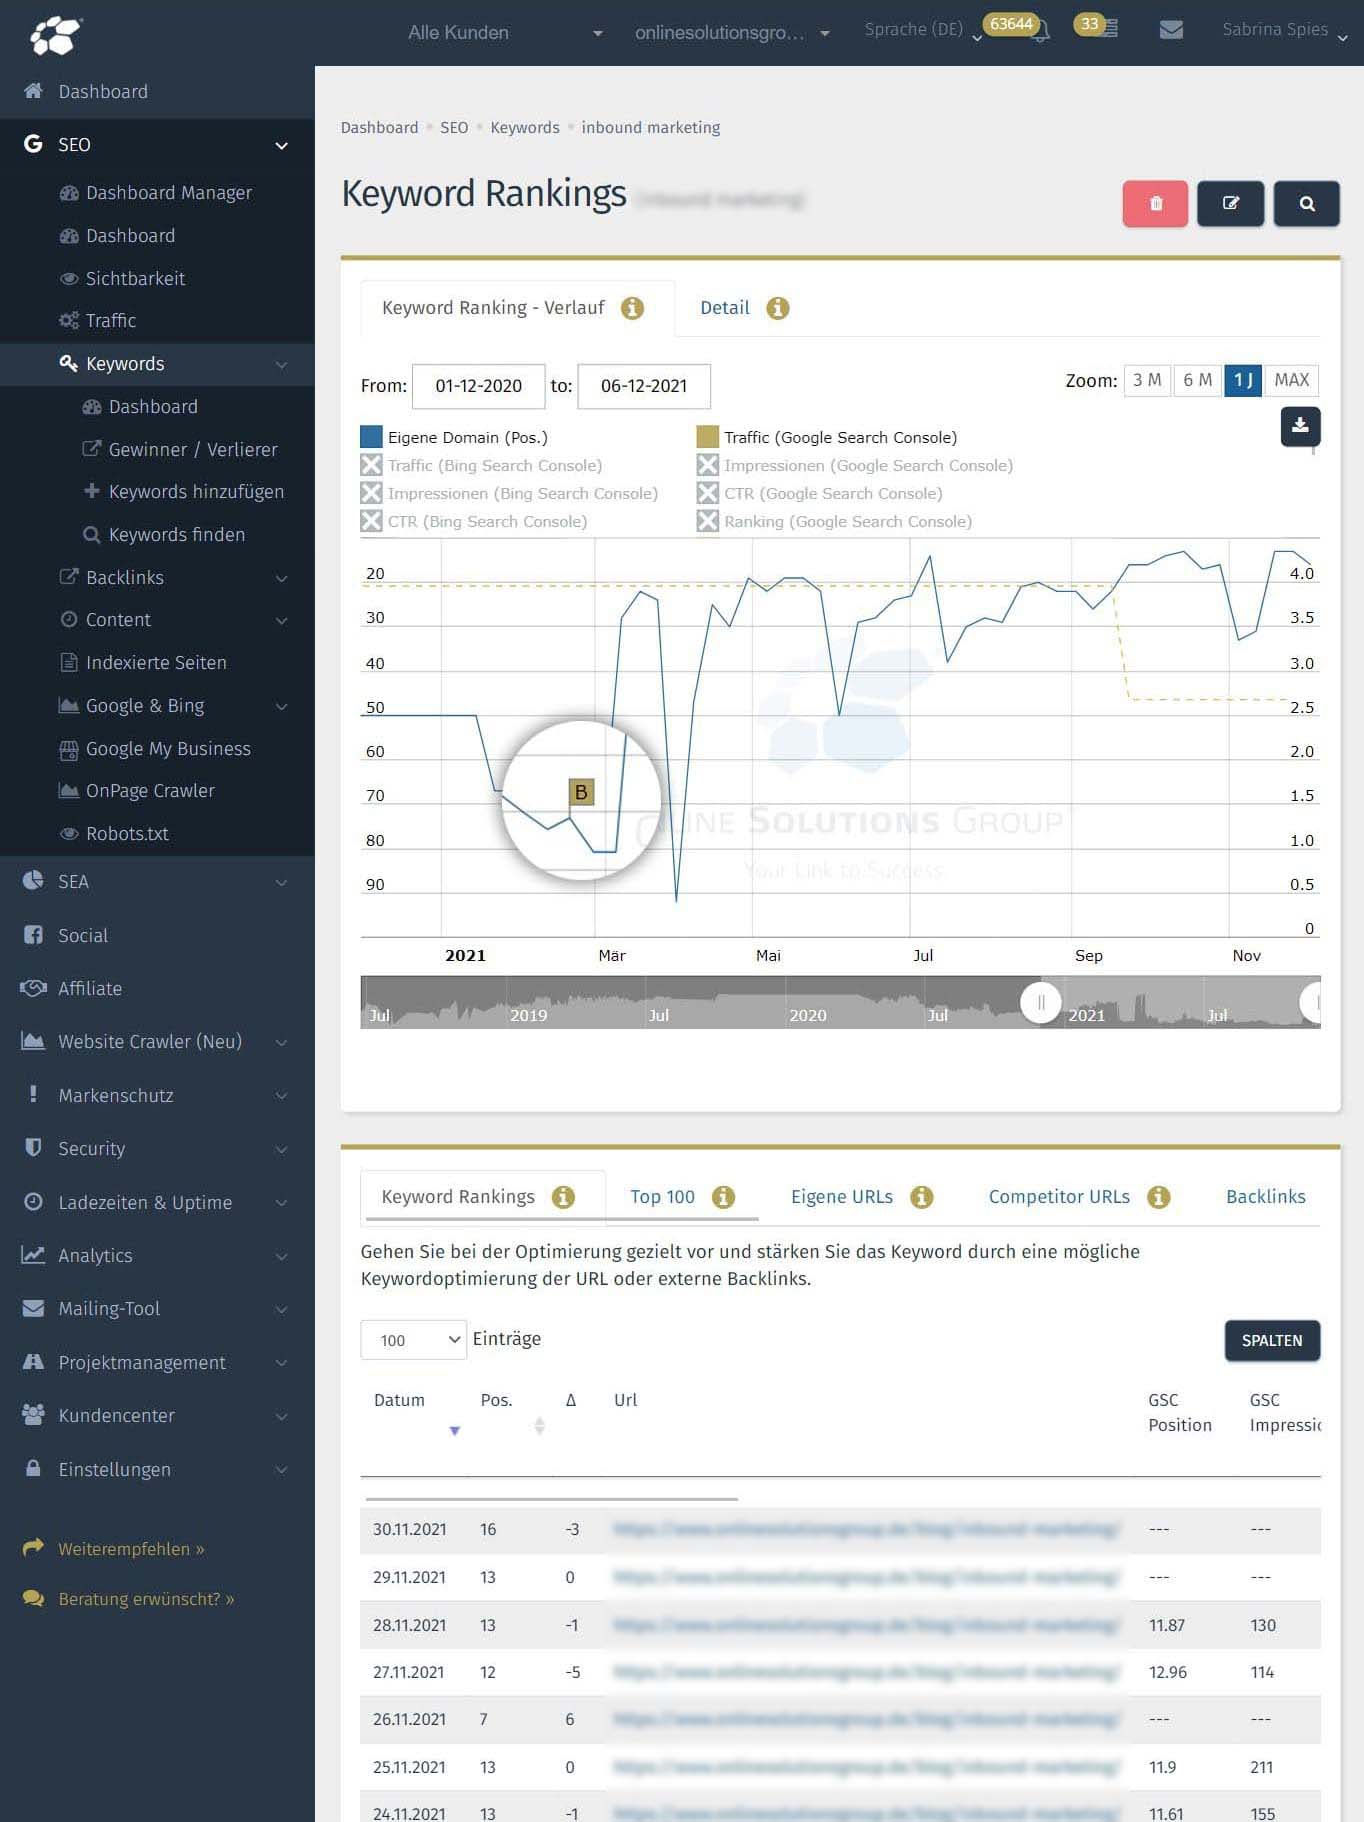Click the red delete trash button
1364x1822 pixels.
pos(1155,203)
